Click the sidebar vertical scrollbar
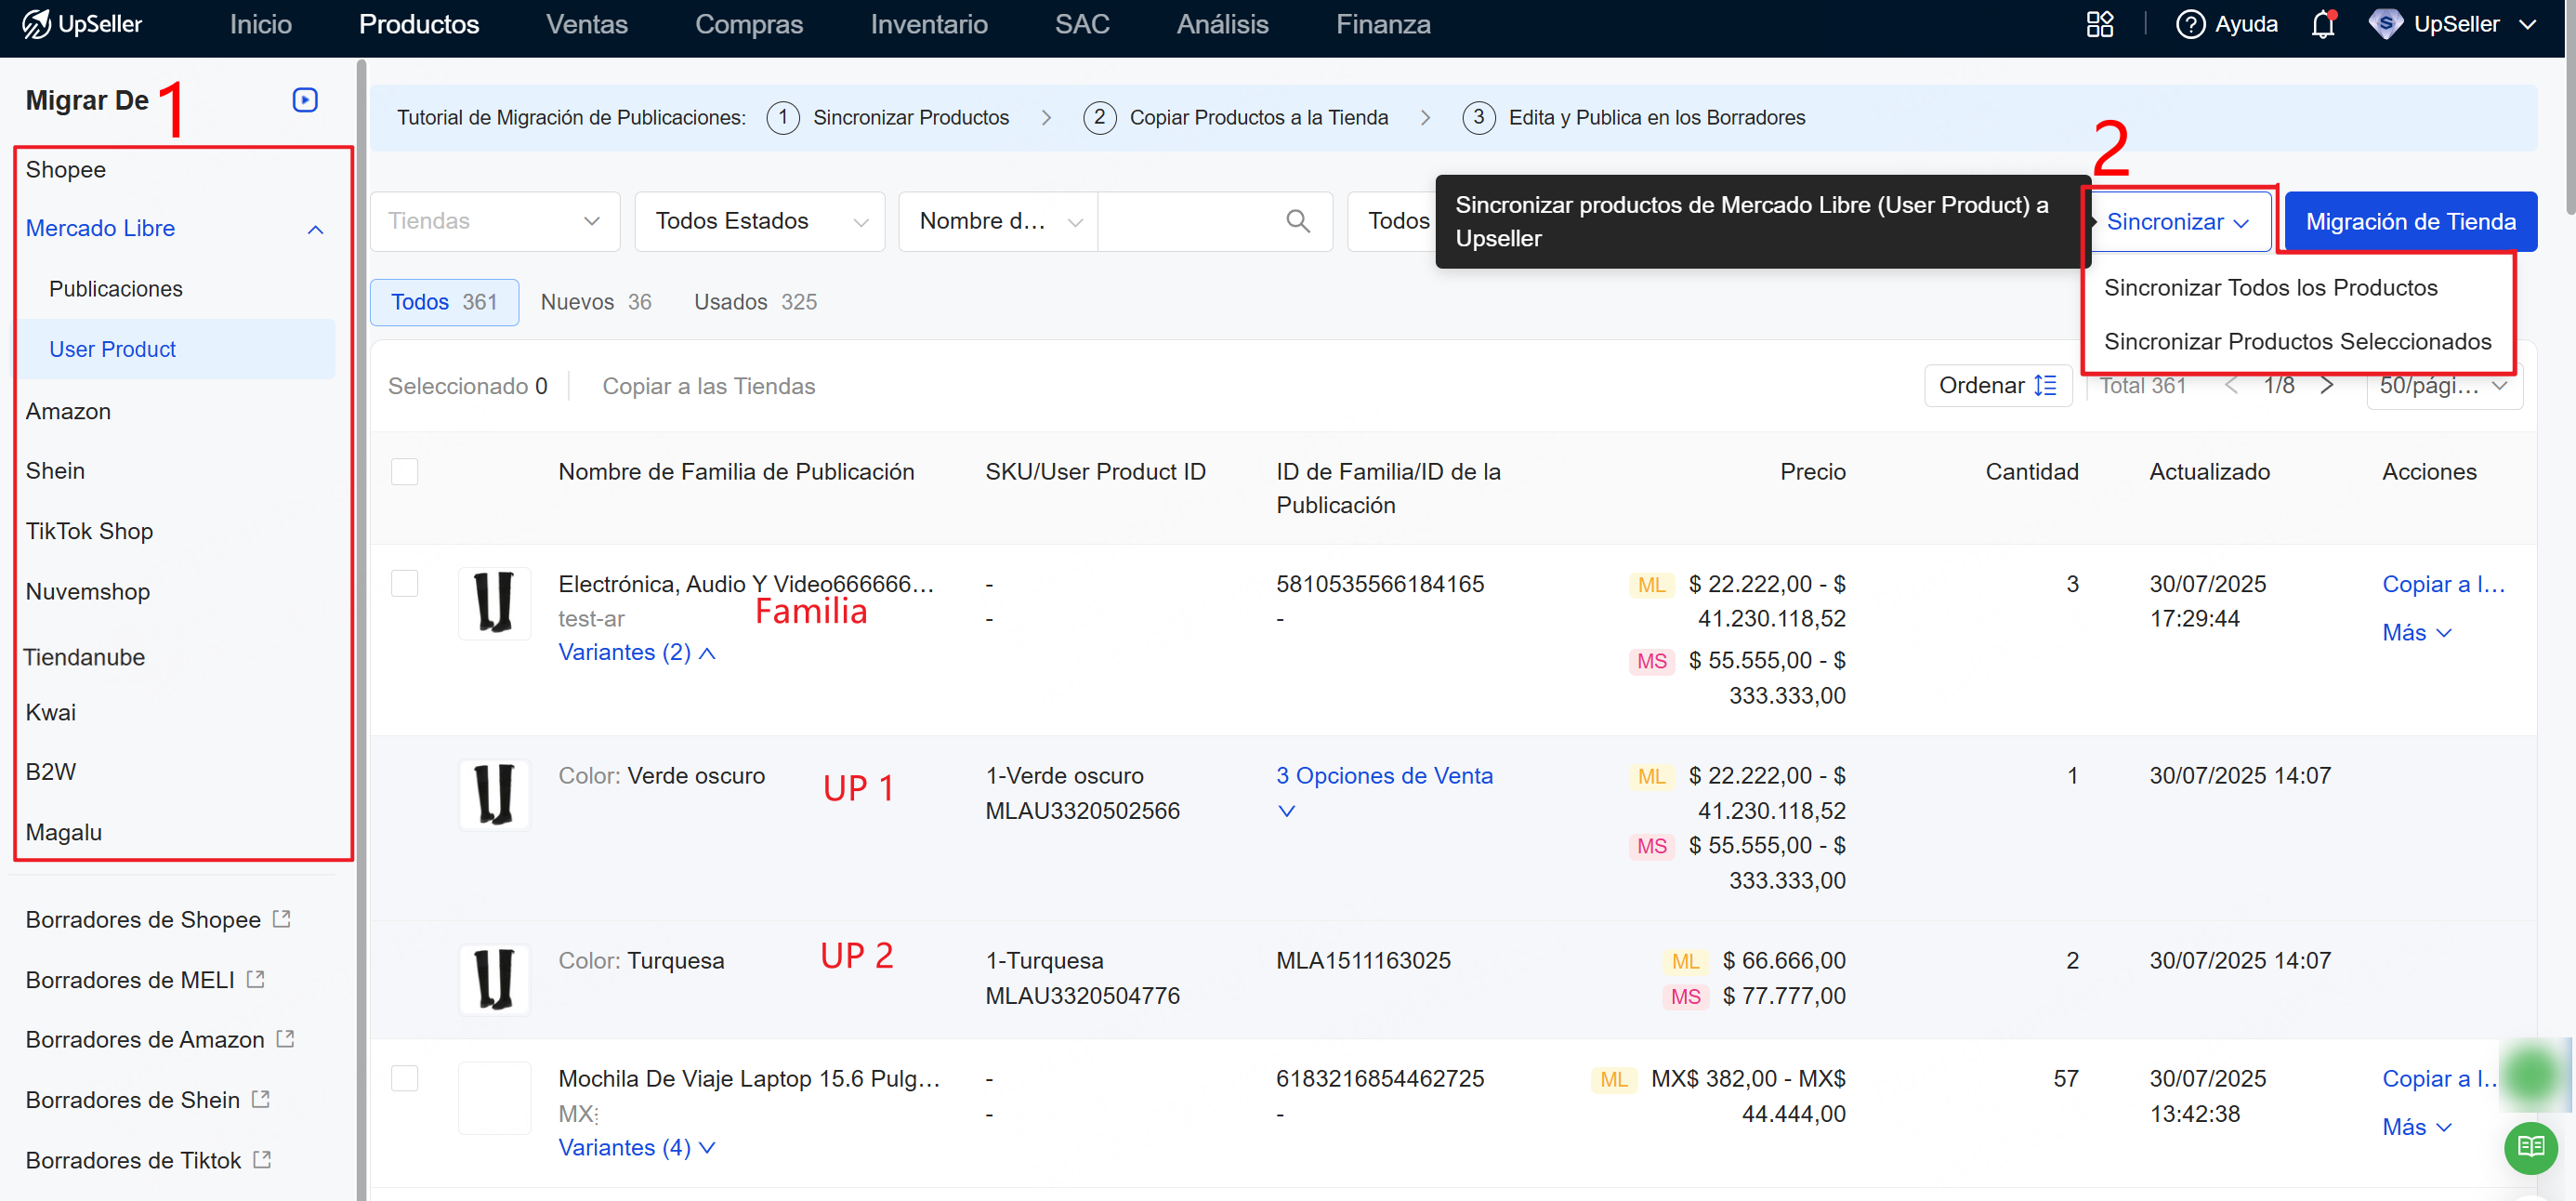2576x1201 pixels. tap(362, 630)
